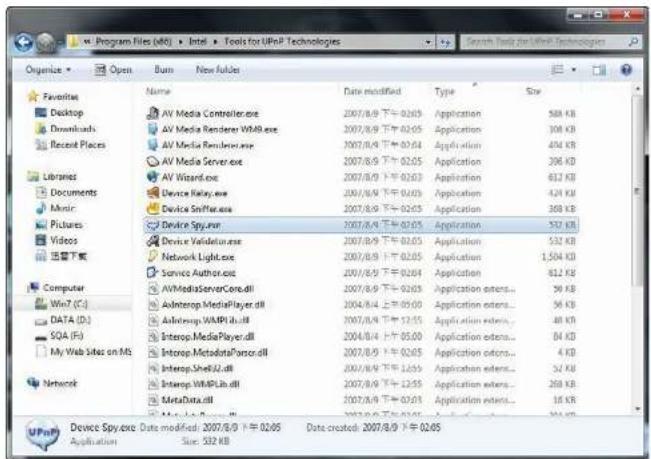This screenshot has width=651, height=459.
Task: Select the Service Author.exe icon
Action: tap(153, 273)
